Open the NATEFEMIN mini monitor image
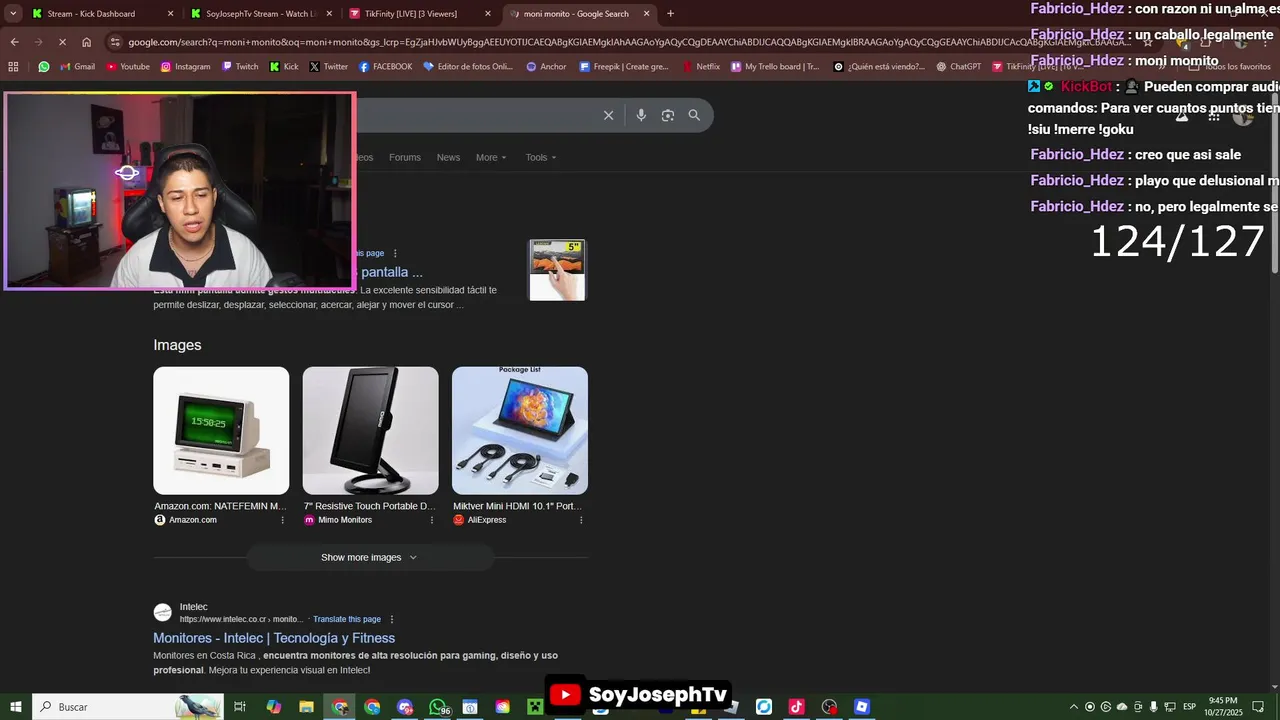Image resolution: width=1280 pixels, height=720 pixels. point(221,430)
